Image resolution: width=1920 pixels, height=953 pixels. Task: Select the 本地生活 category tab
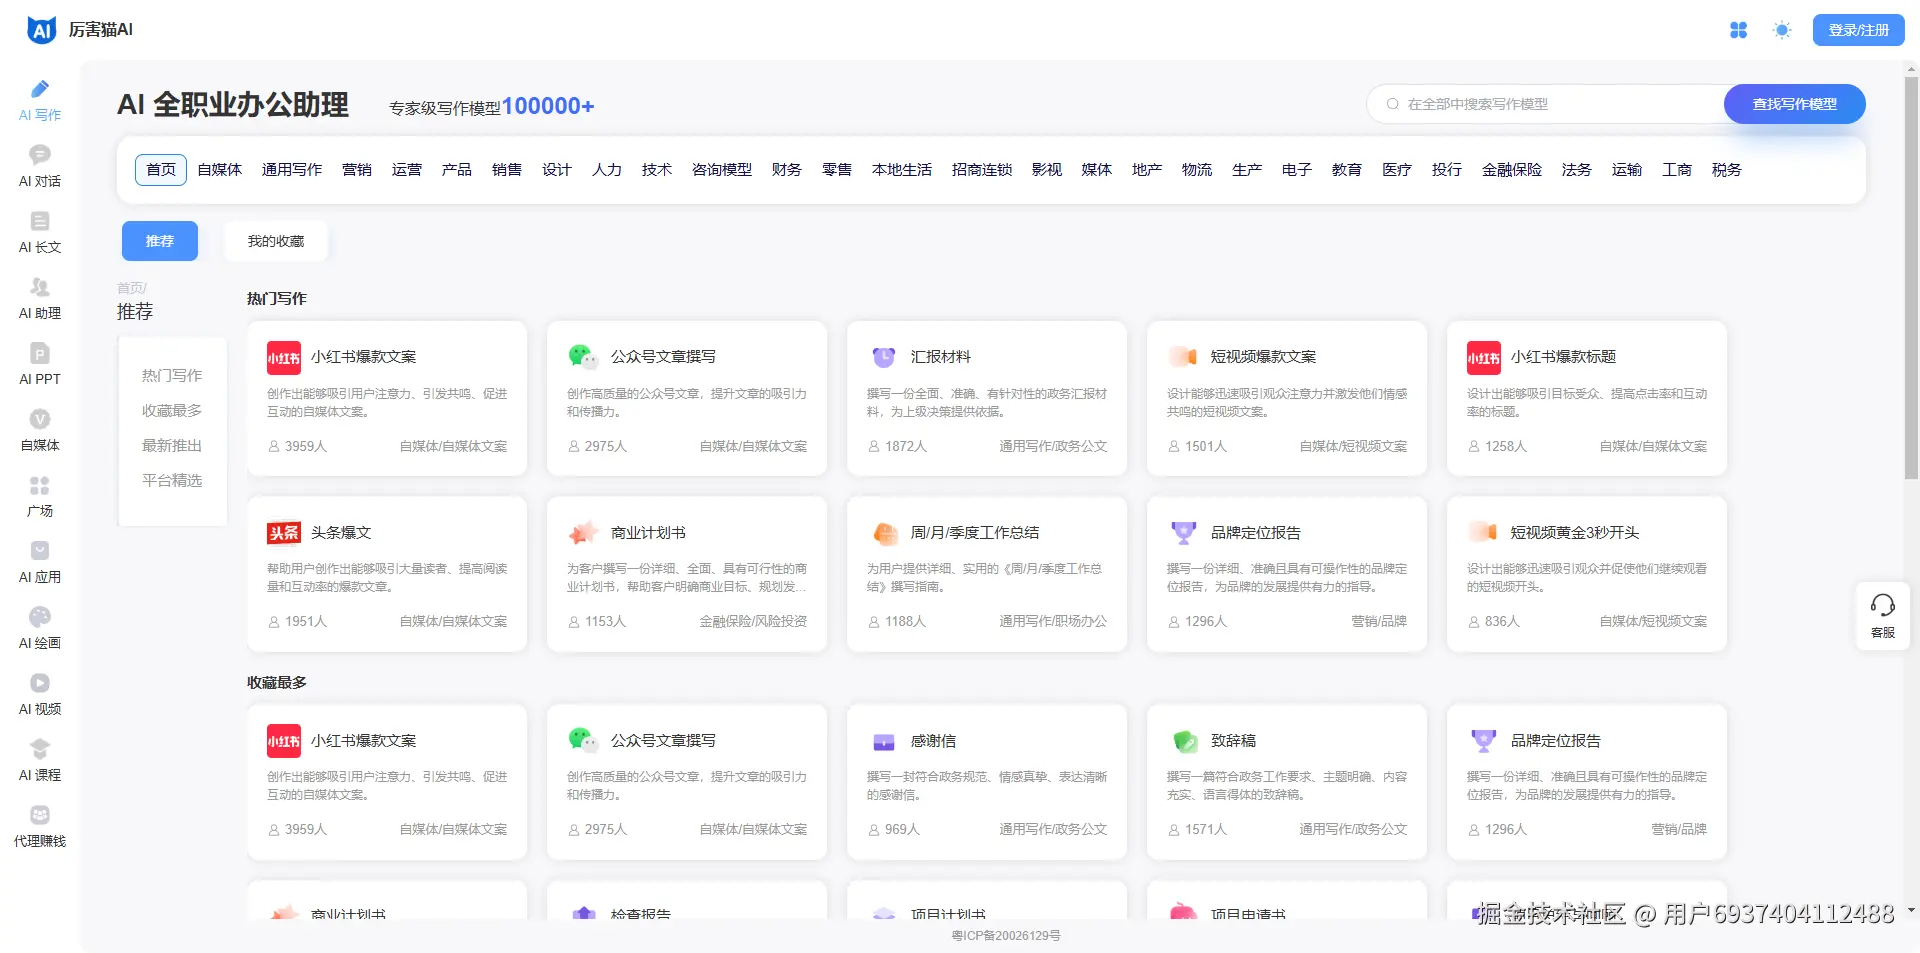click(x=902, y=170)
